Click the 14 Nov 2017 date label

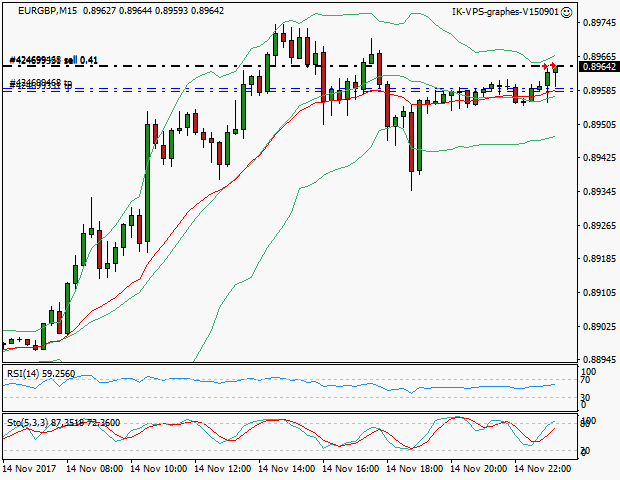tap(30, 469)
